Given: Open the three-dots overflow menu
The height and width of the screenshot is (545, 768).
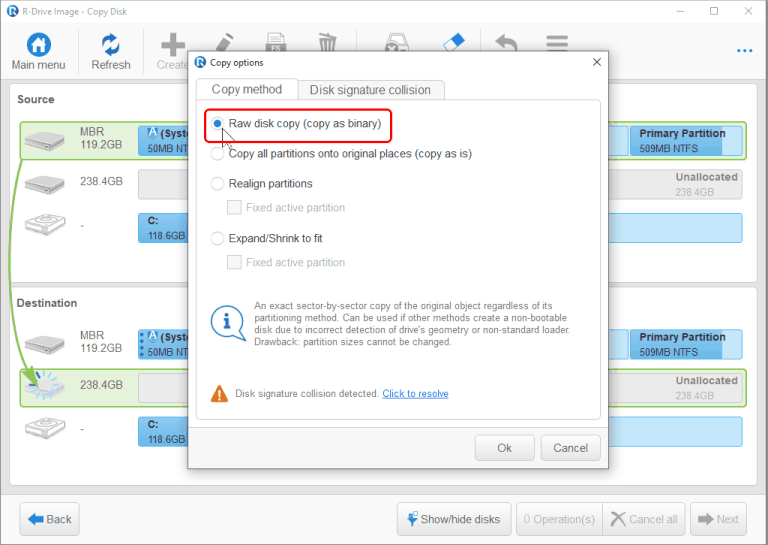Looking at the screenshot, I should pos(744,50).
